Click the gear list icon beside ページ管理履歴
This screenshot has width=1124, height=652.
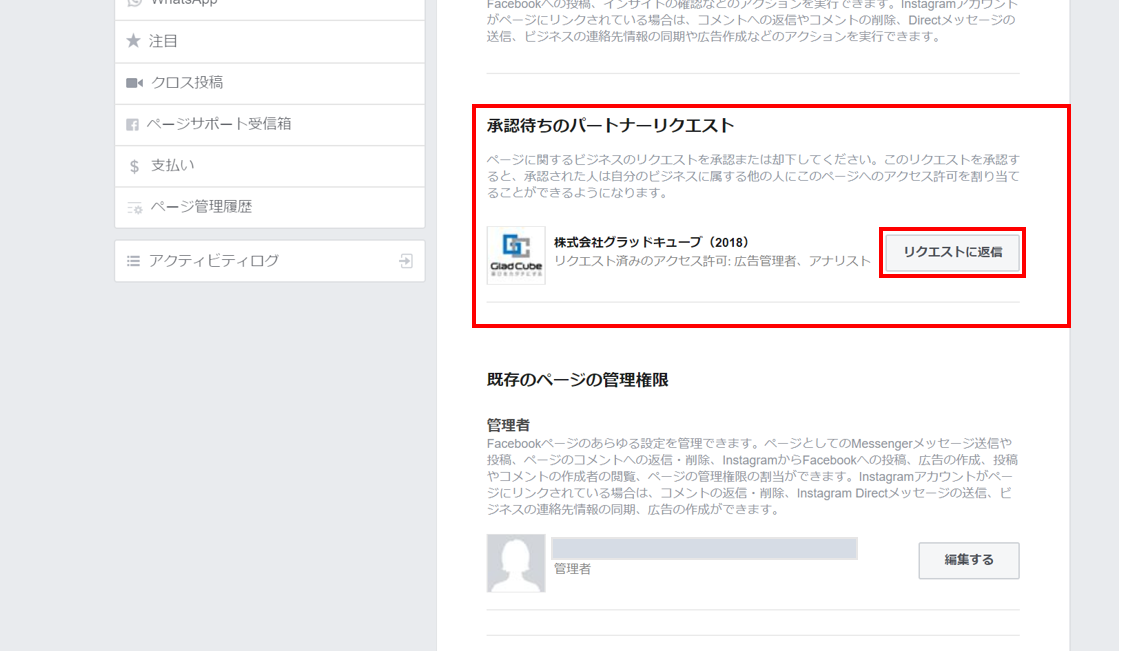tap(134, 208)
